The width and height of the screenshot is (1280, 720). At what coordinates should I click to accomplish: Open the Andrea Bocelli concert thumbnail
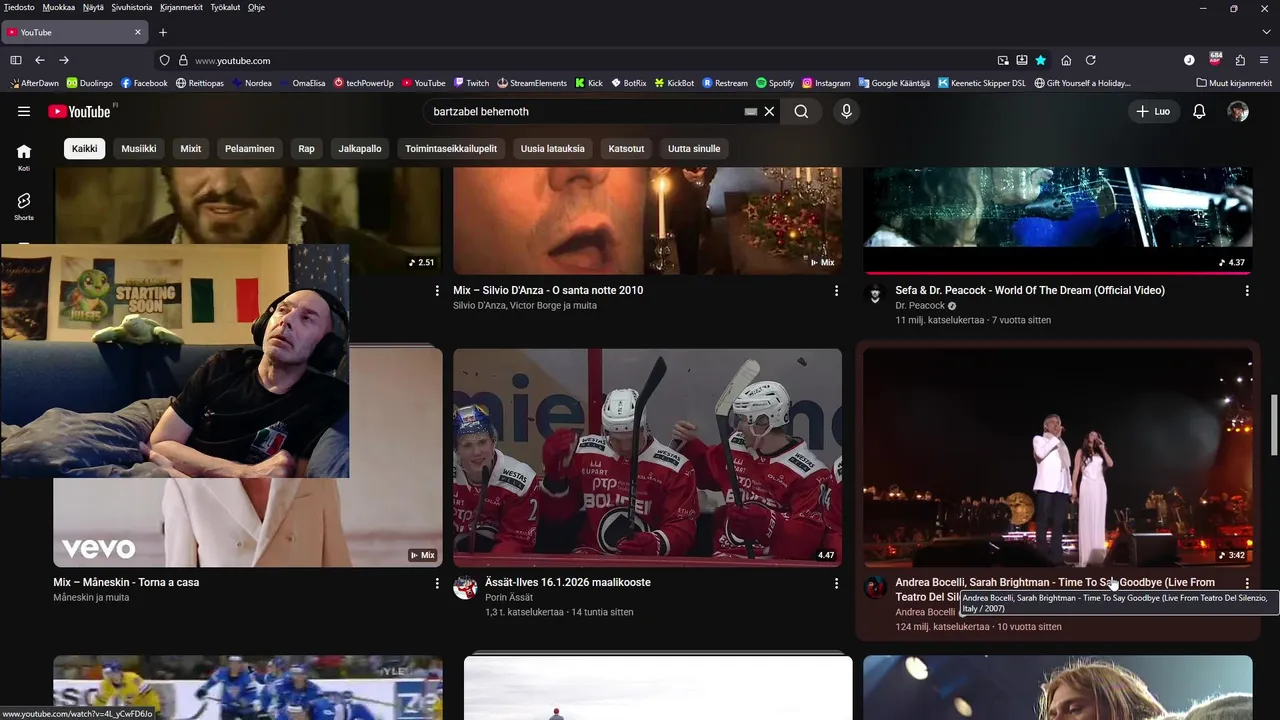1058,458
